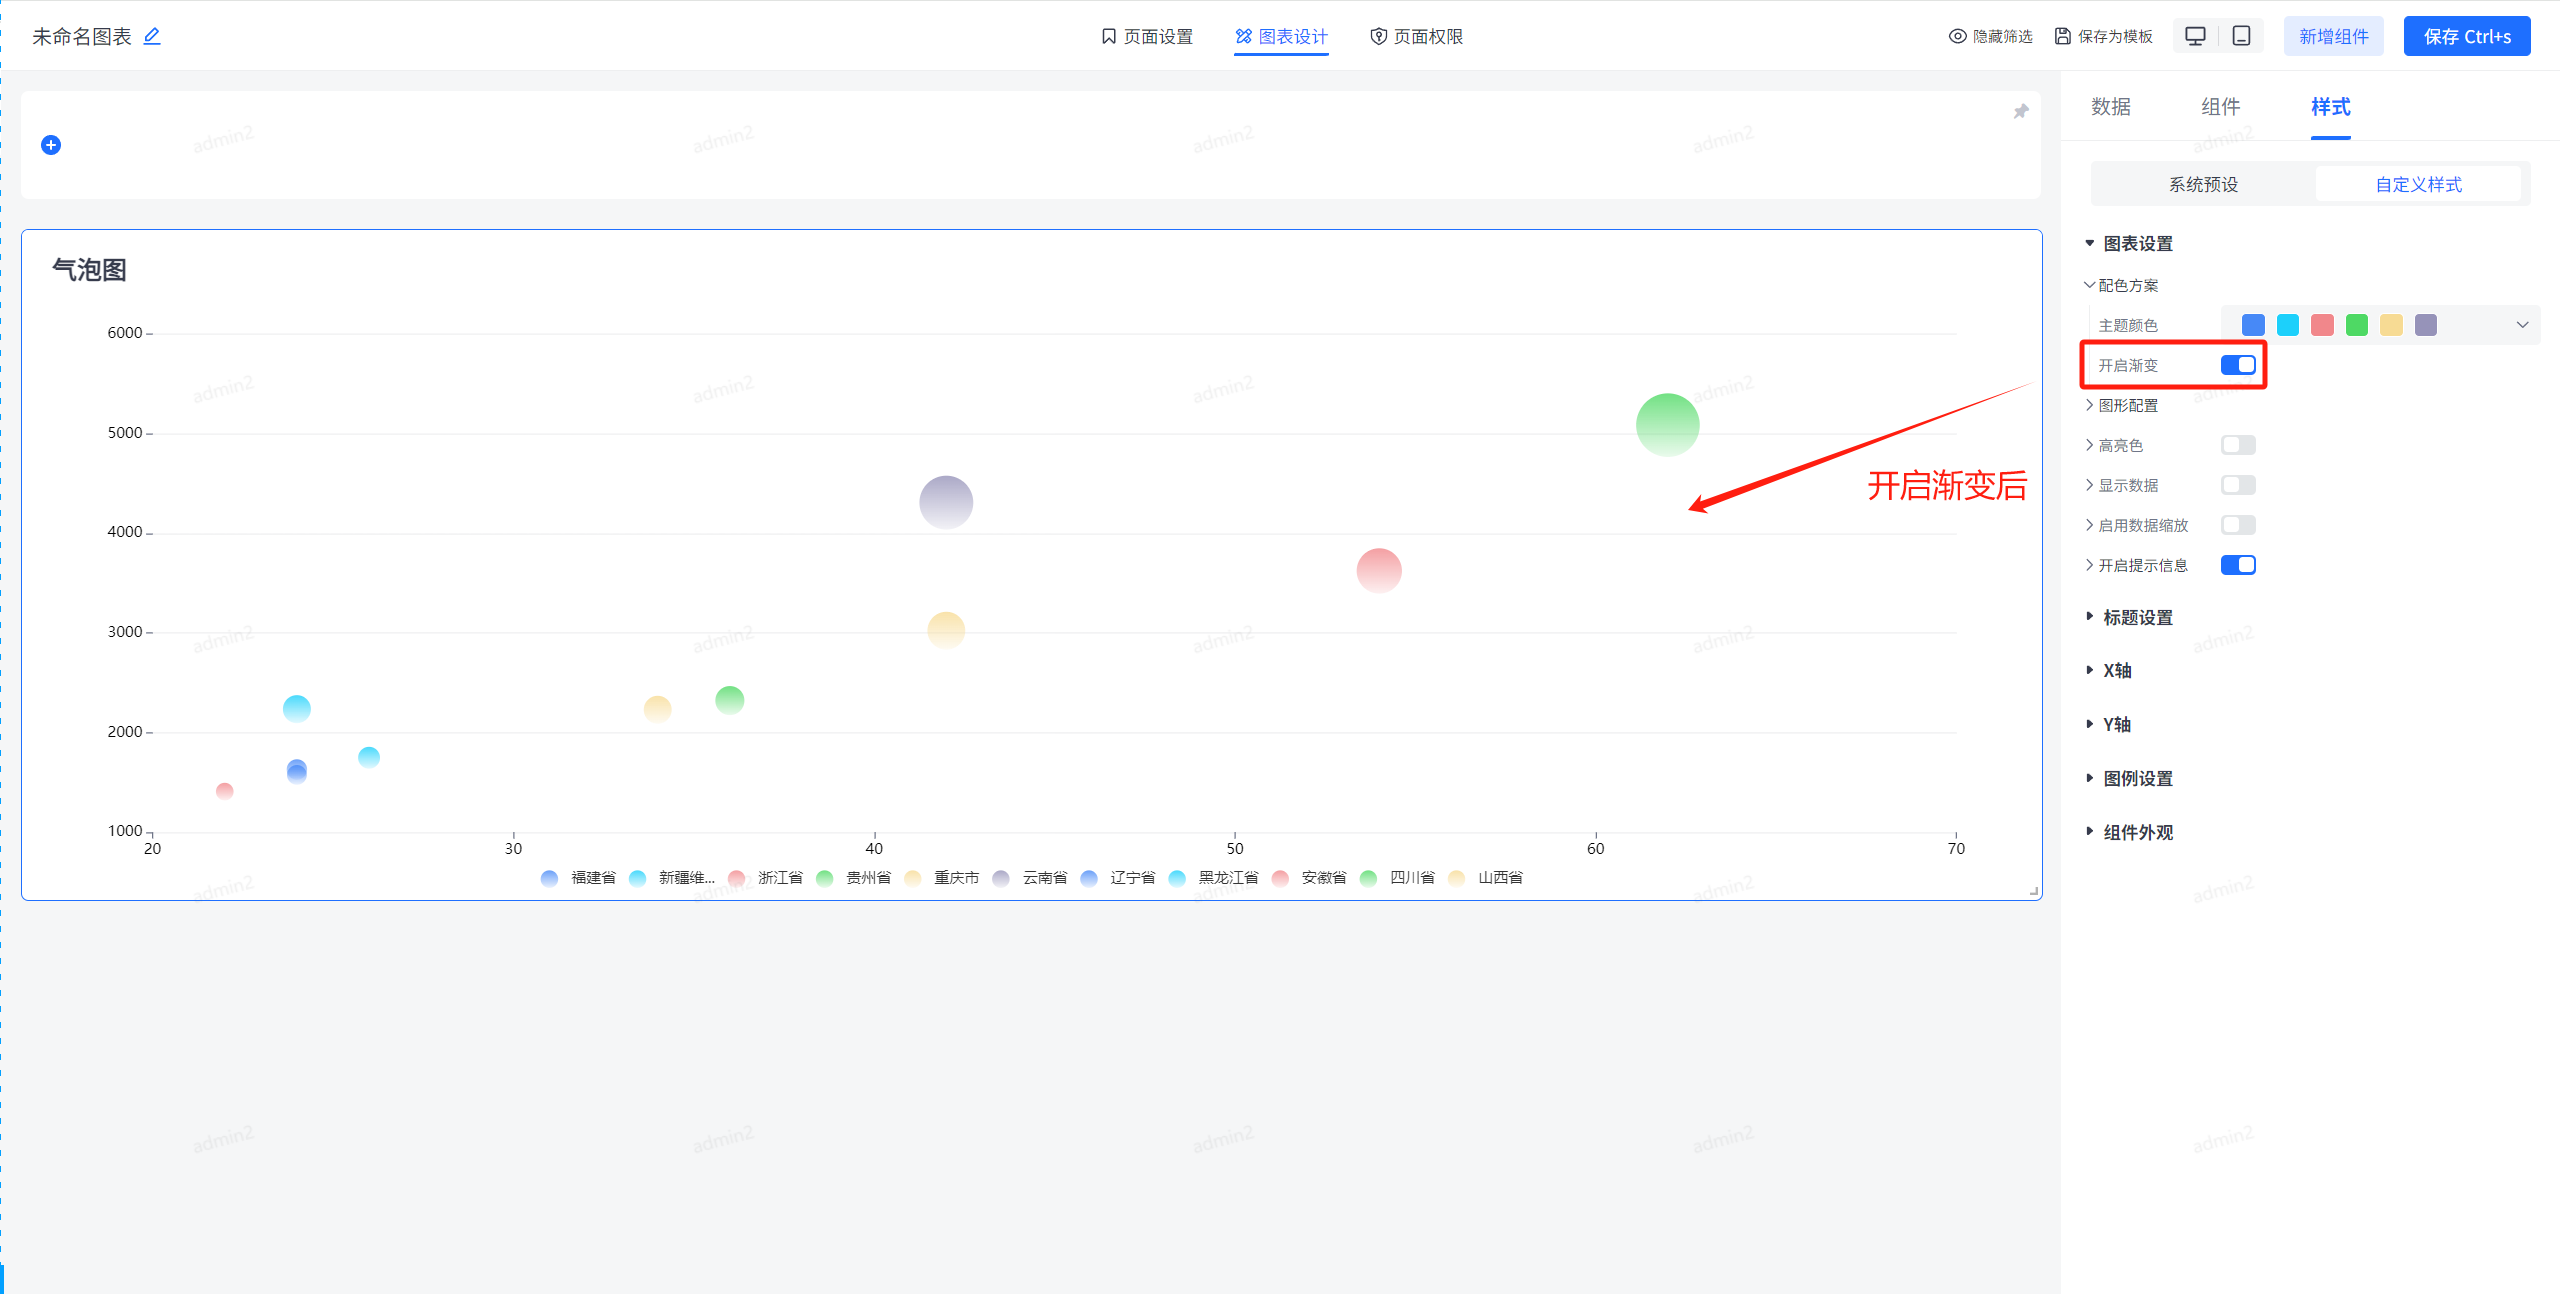
Task: Click the green theme color swatch
Action: [x=2357, y=325]
